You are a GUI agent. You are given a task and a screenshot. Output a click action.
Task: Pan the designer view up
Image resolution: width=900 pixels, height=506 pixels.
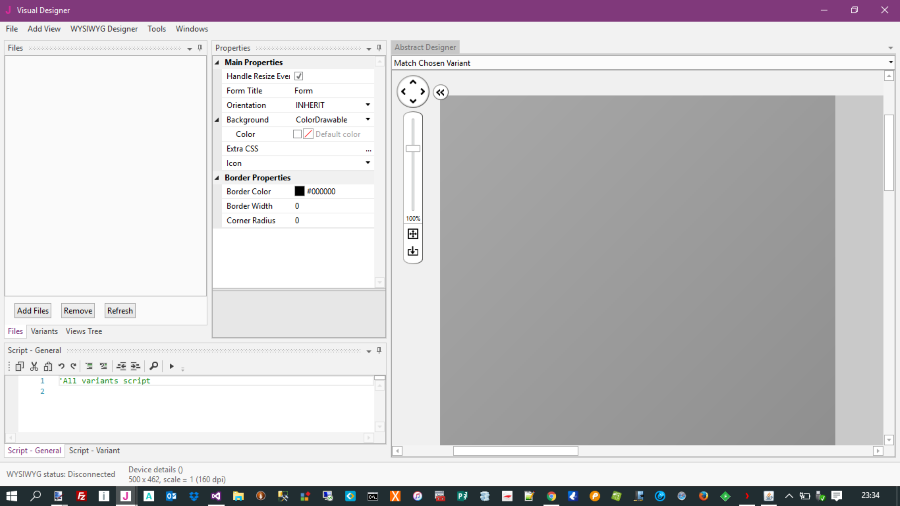coord(413,83)
